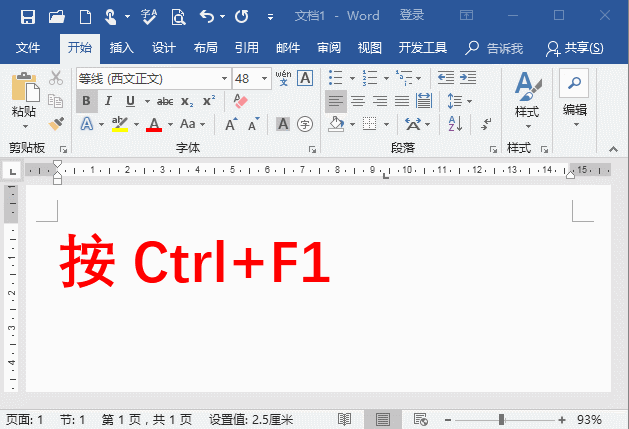Collapse the ribbon with up chevron

click(x=613, y=149)
